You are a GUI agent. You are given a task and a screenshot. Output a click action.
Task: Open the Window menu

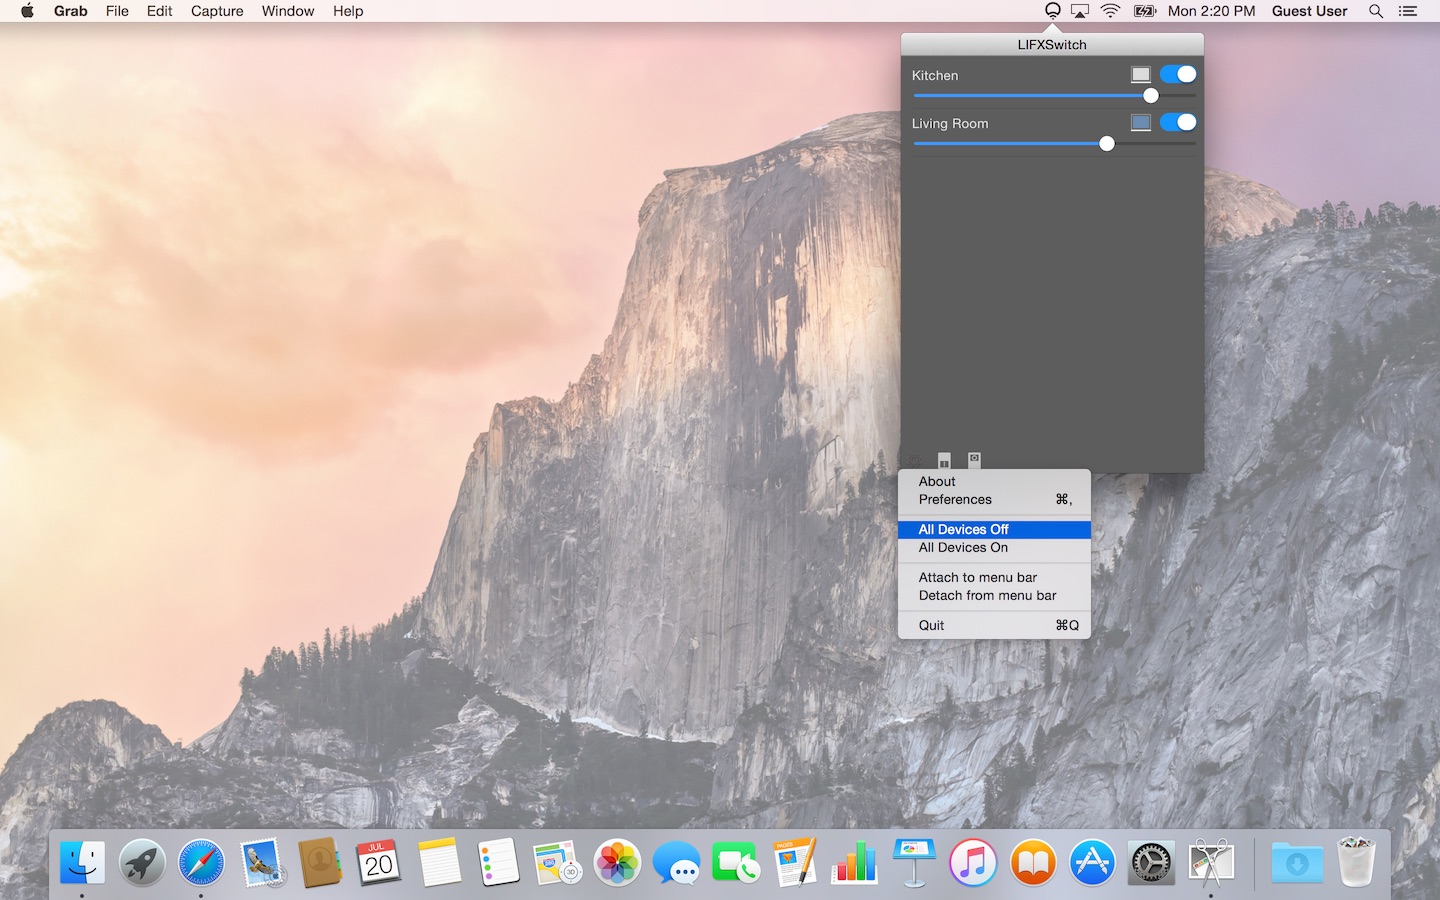pyautogui.click(x=288, y=11)
